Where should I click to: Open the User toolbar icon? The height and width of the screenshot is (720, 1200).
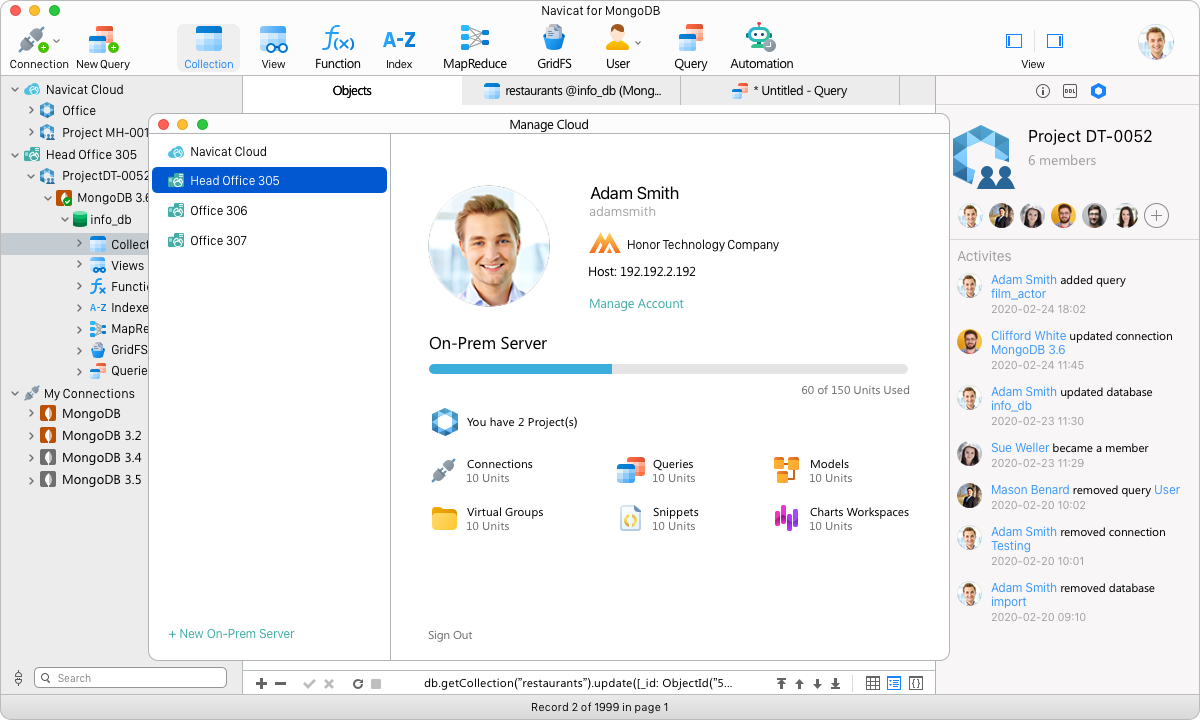click(618, 47)
